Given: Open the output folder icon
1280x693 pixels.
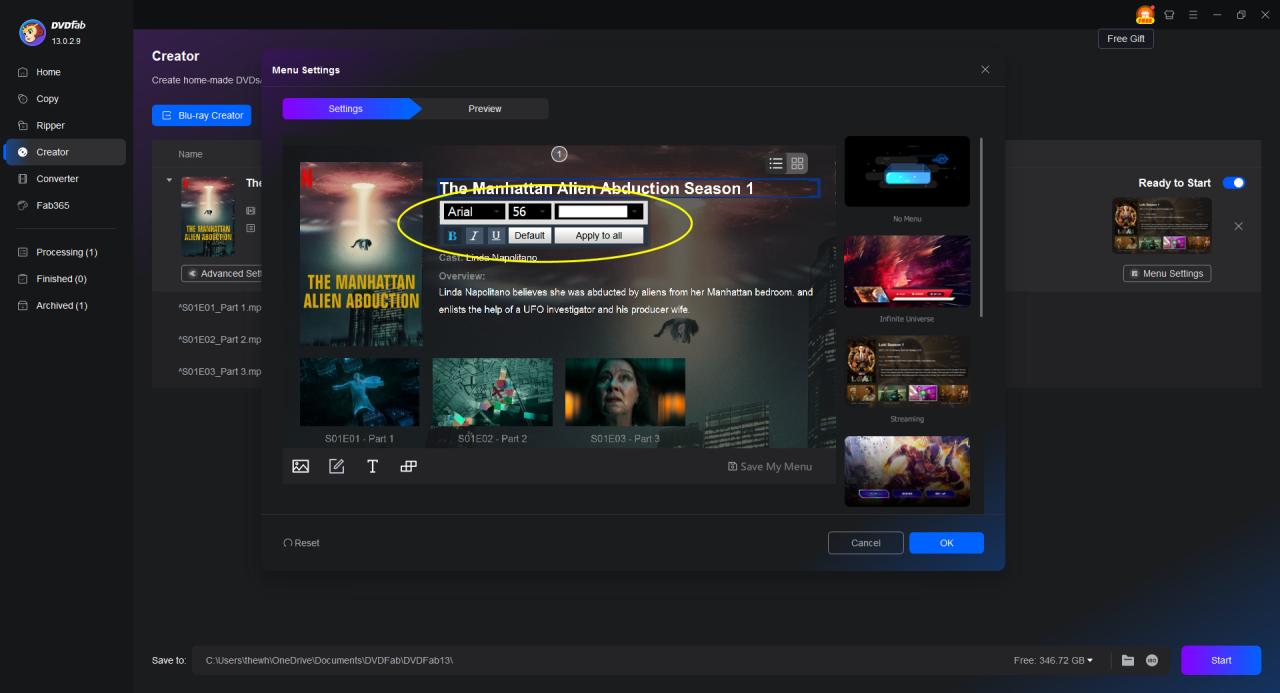Looking at the screenshot, I should [x=1128, y=661].
